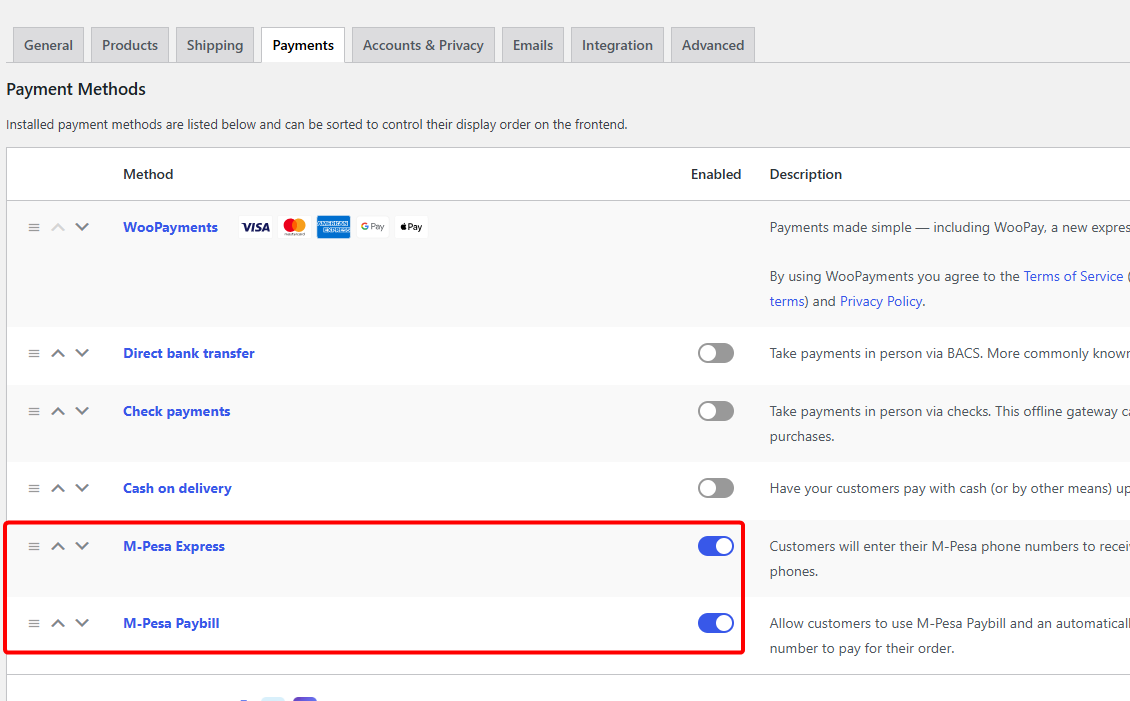Viewport: 1130px width, 701px height.
Task: Click WooPayments move up arrow
Action: tap(58, 227)
